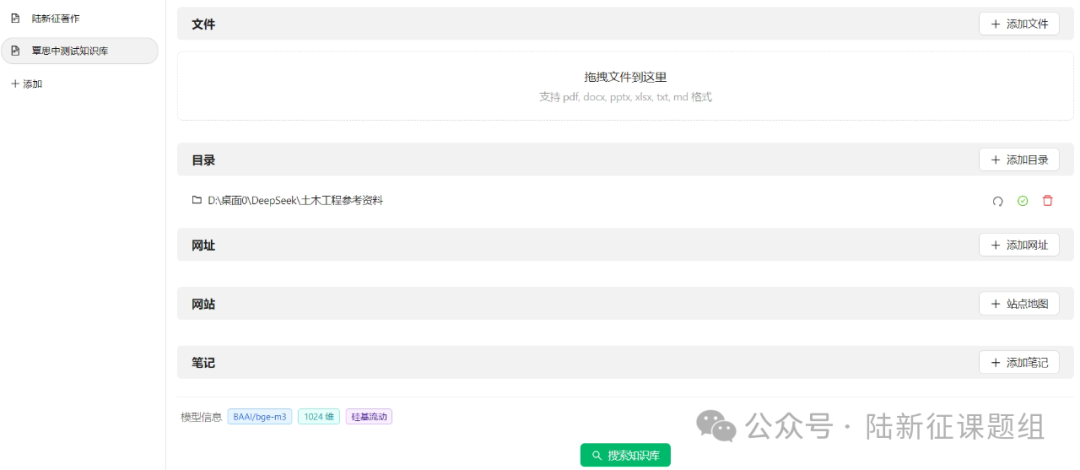The image size is (1080, 470).
Task: Click 添加 in the sidebar to add a knowledge base
Action: pyautogui.click(x=26, y=84)
